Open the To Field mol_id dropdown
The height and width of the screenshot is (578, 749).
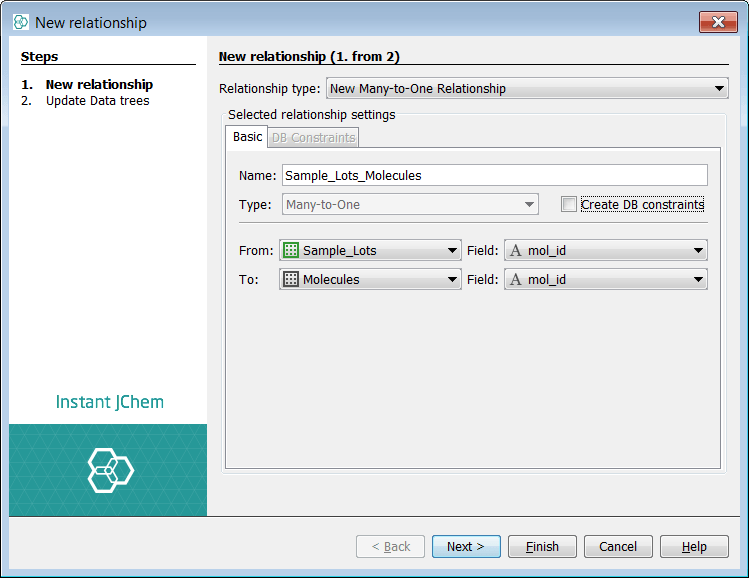pos(698,280)
